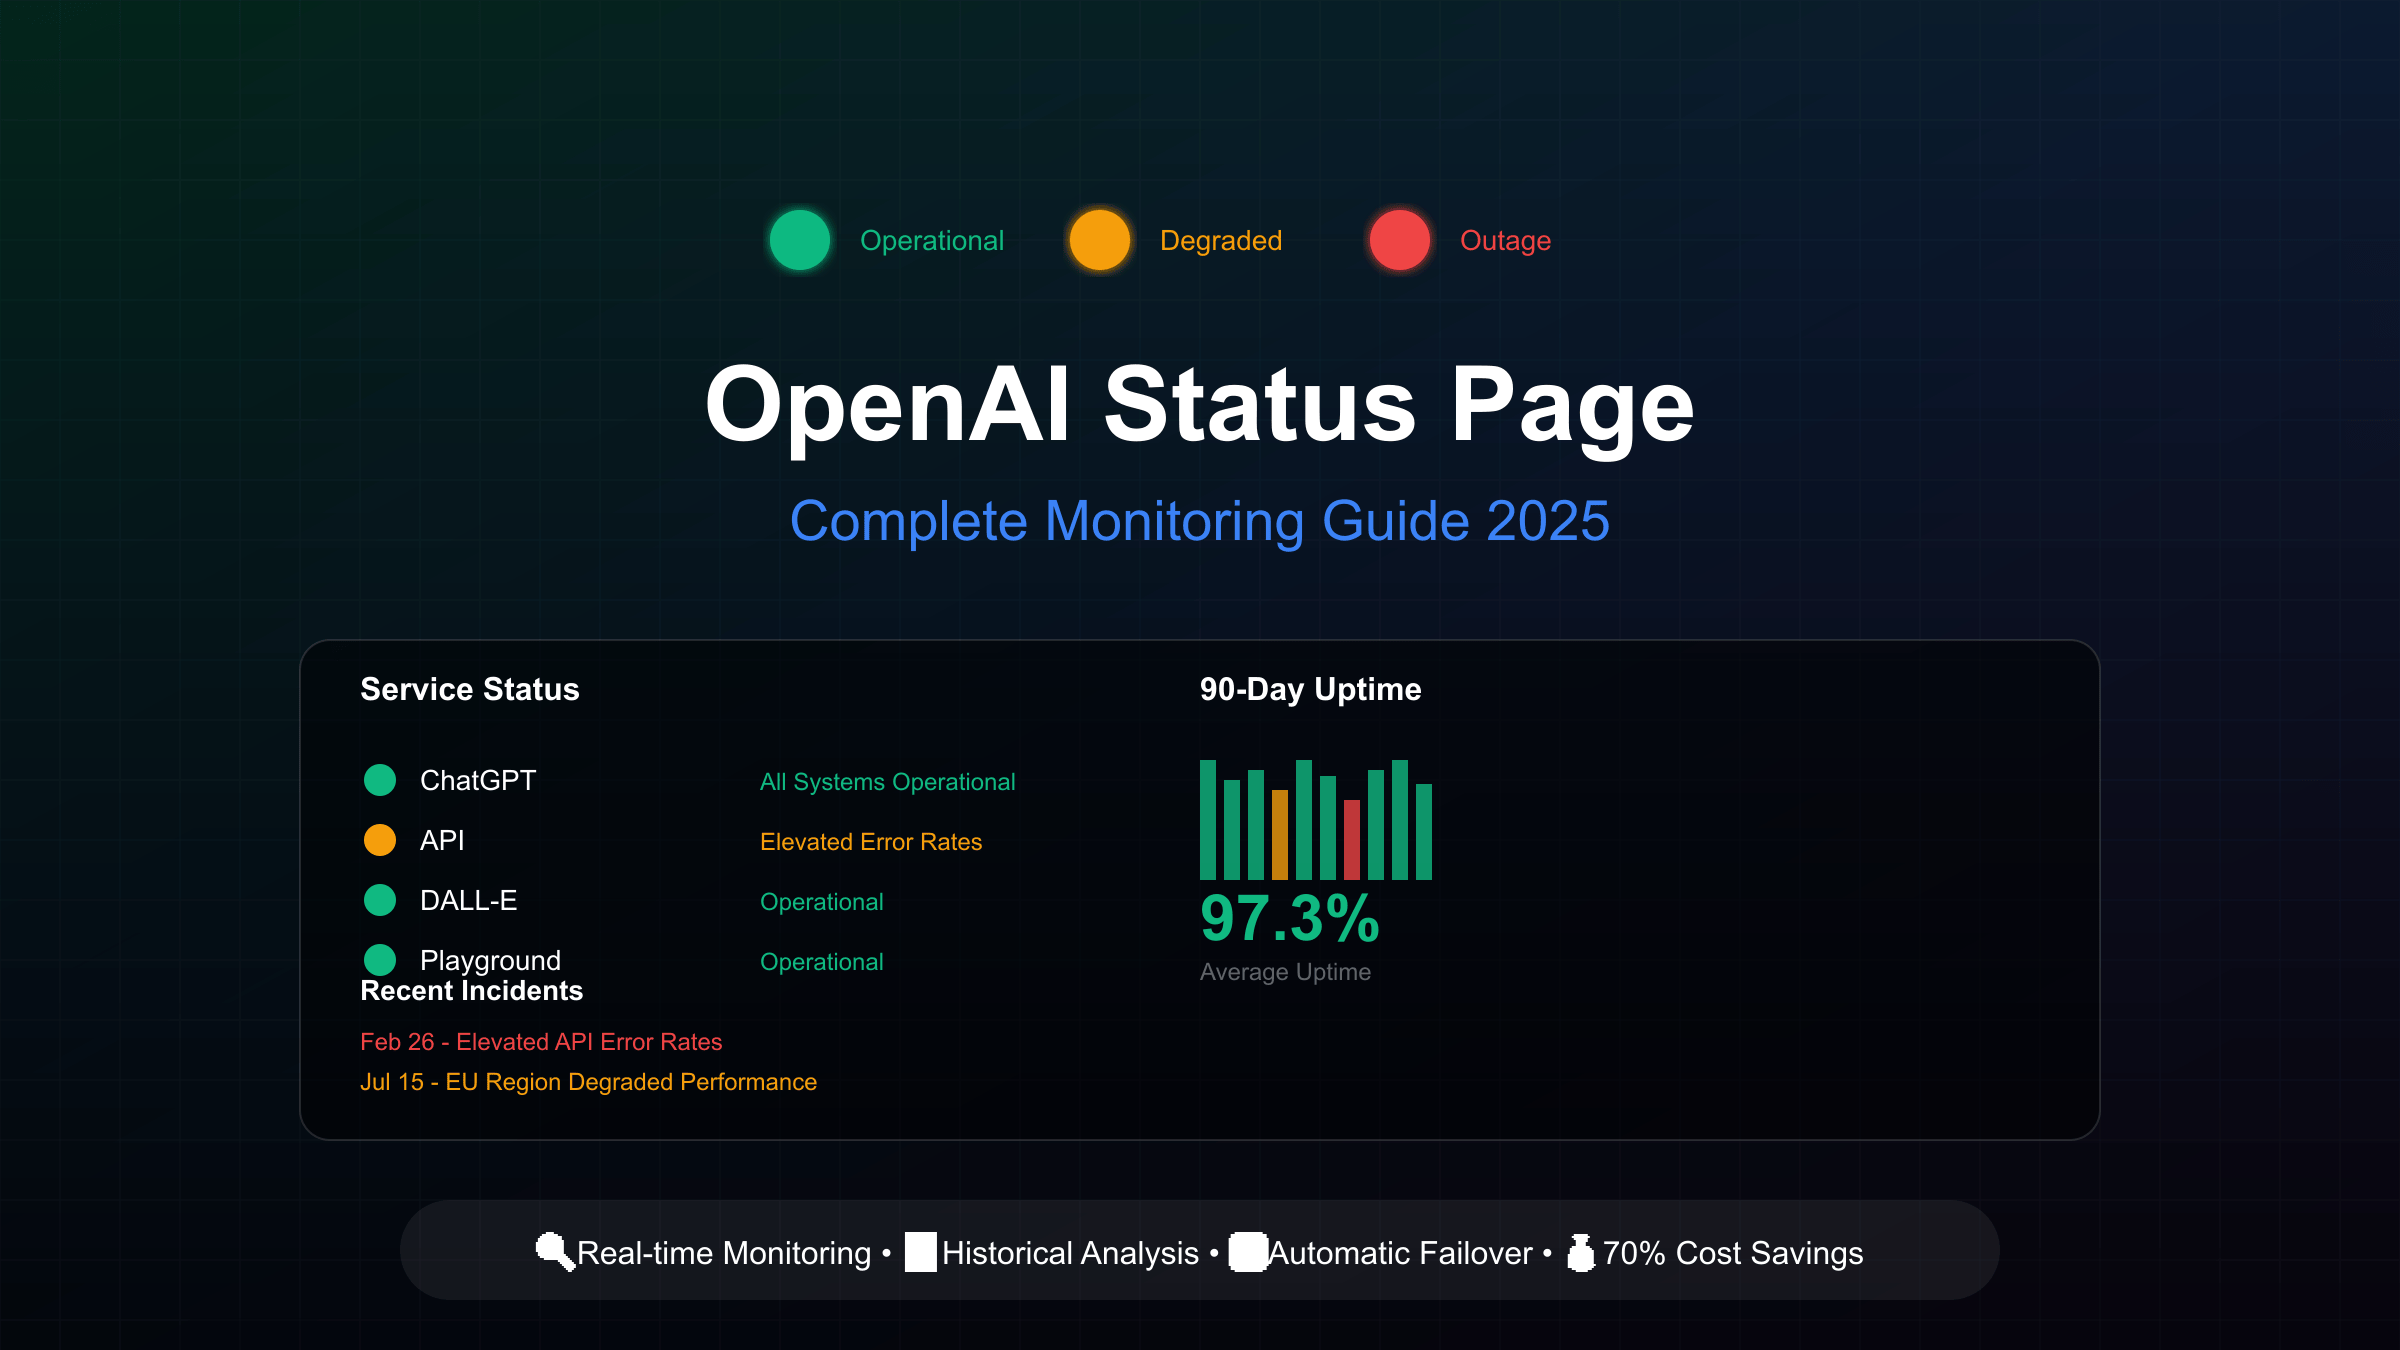Click the 'Service Status' heading
The image size is (2400, 1350).
[x=470, y=689]
